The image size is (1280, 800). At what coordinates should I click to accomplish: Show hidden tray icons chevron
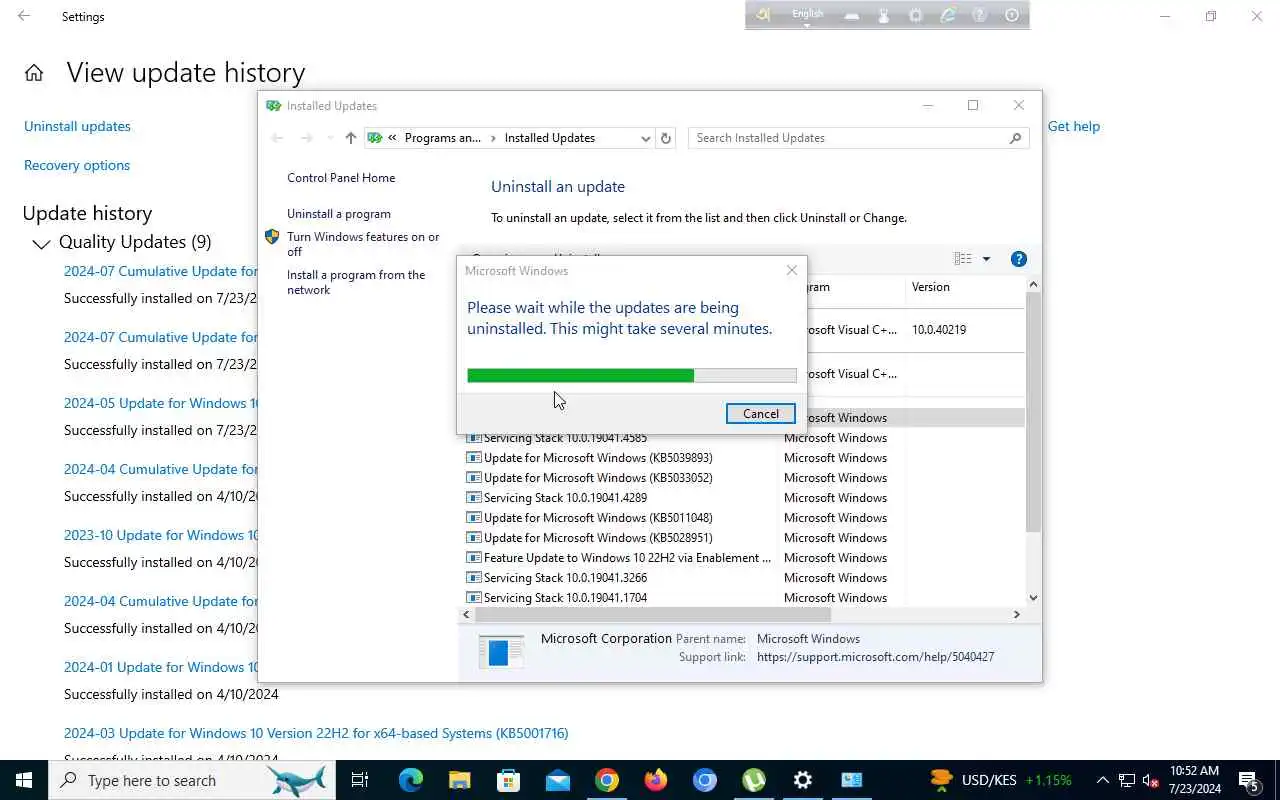click(1103, 780)
